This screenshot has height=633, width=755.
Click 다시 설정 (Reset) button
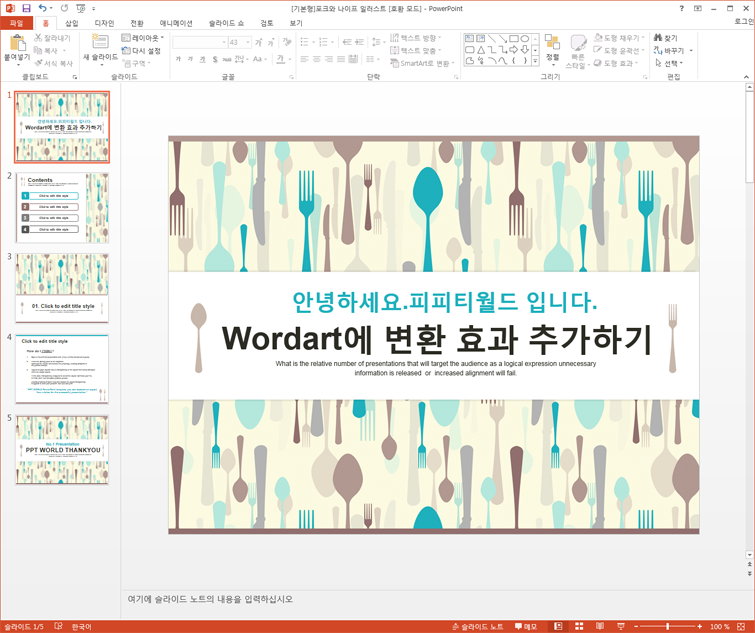141,51
